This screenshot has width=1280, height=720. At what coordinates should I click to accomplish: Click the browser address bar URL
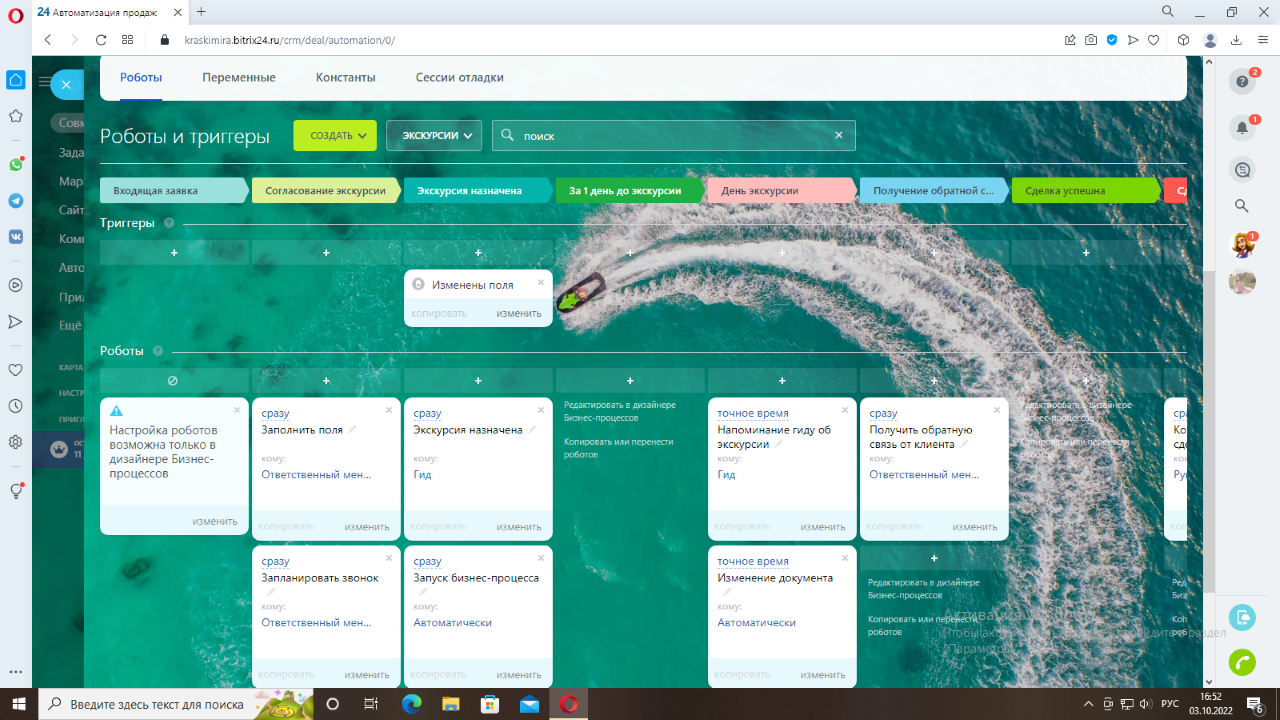pyautogui.click(x=290, y=40)
